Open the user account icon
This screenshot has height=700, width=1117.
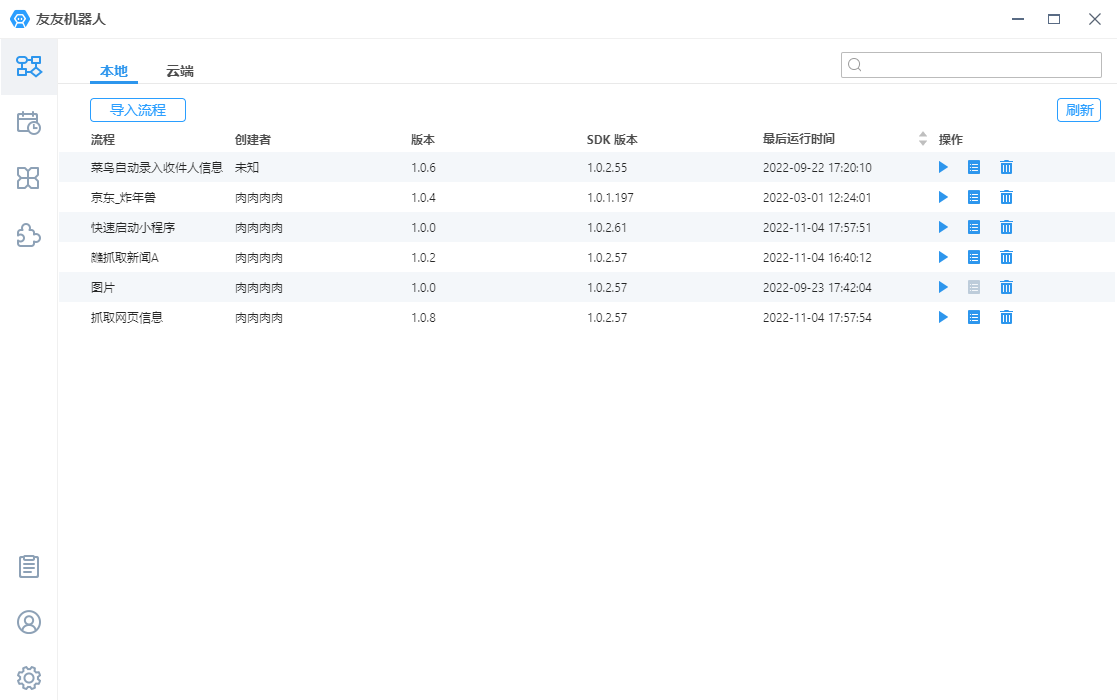click(29, 622)
